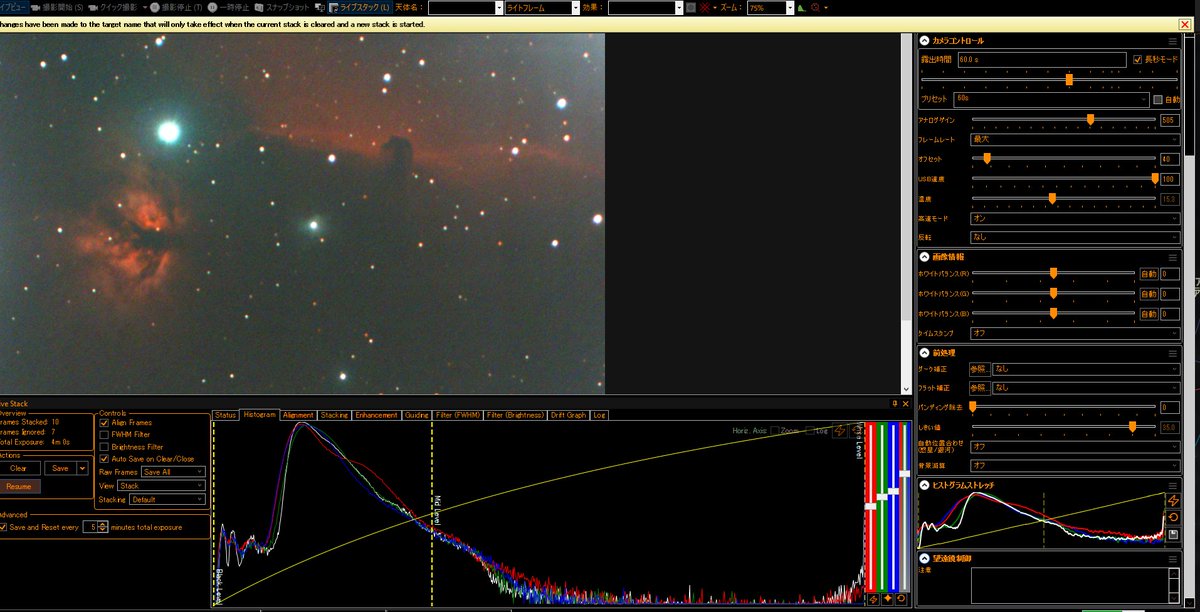Open 反転 dropdown

[1075, 237]
